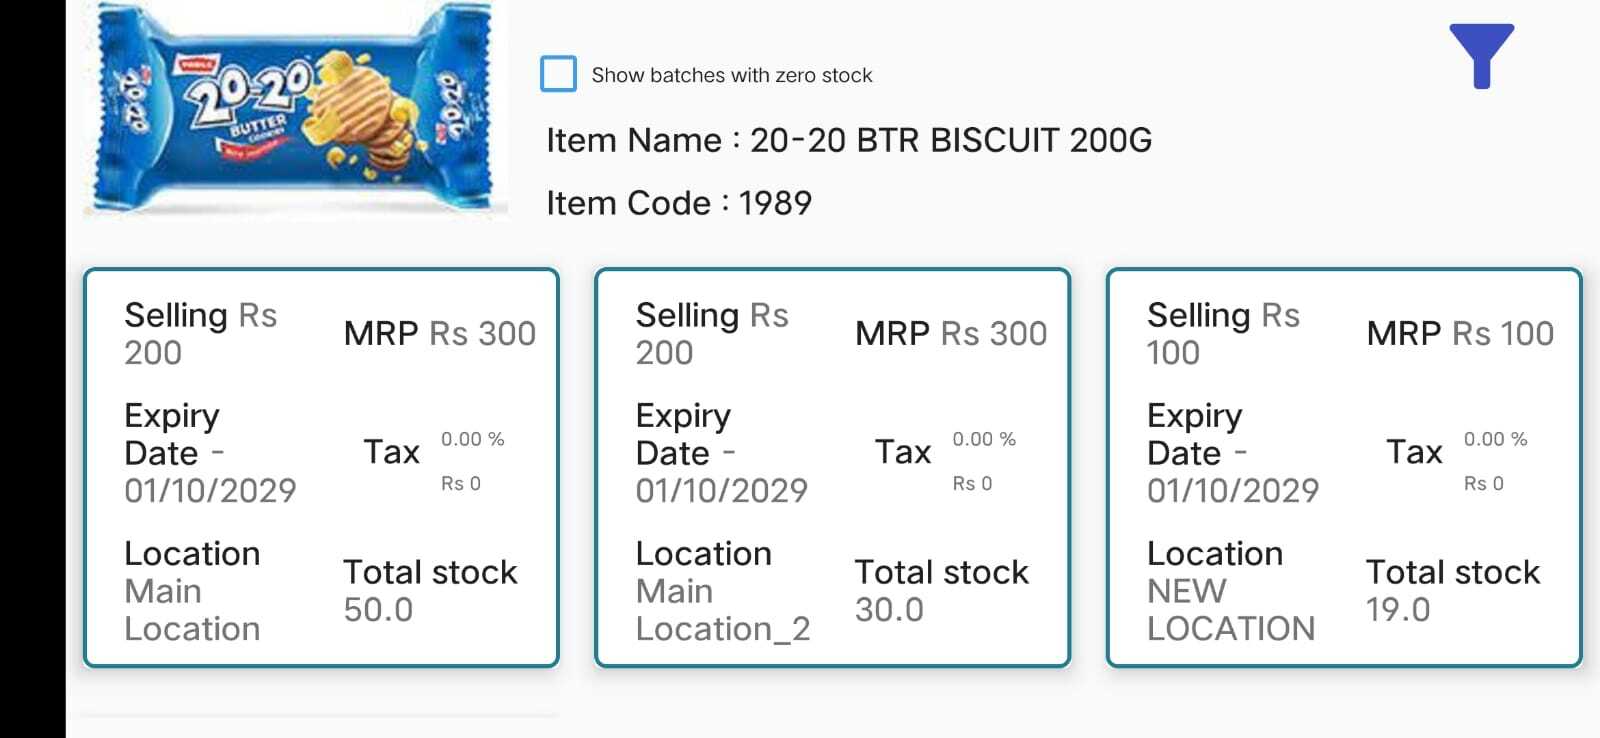The image size is (1600, 738).
Task: Click the 20-20 butter biscuit product image
Action: [296, 110]
